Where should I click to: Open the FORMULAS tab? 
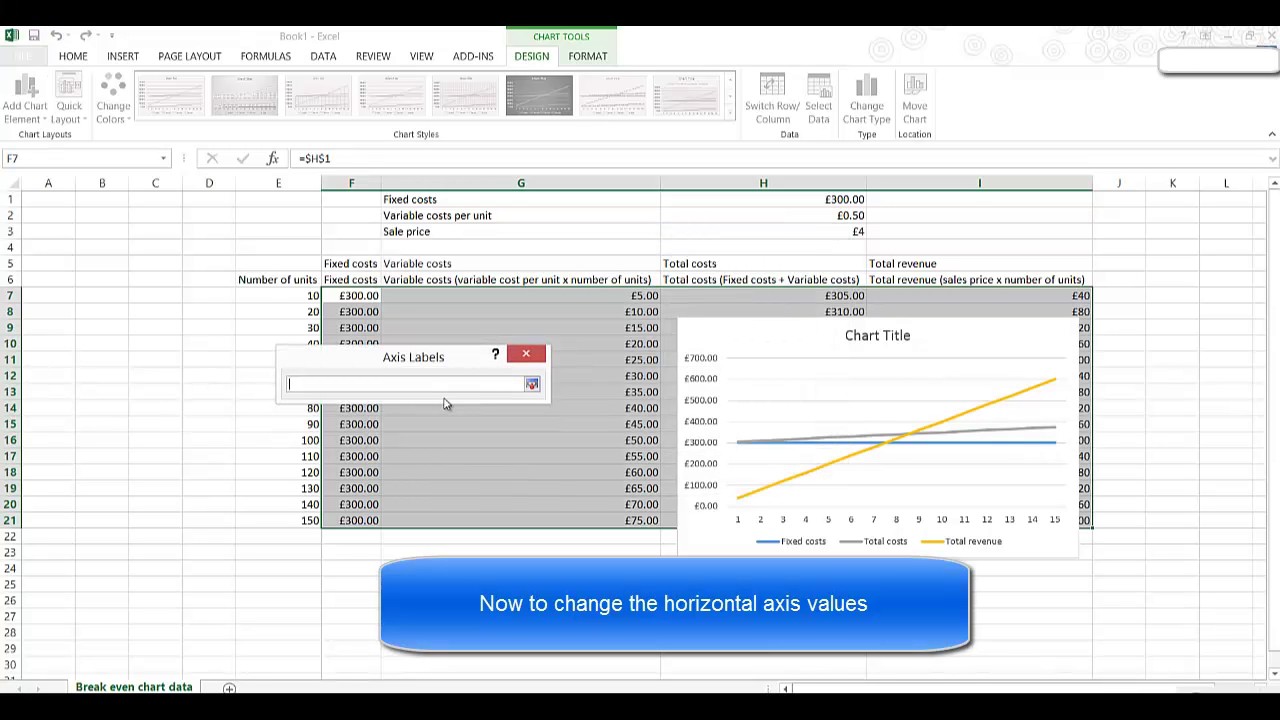click(x=265, y=56)
